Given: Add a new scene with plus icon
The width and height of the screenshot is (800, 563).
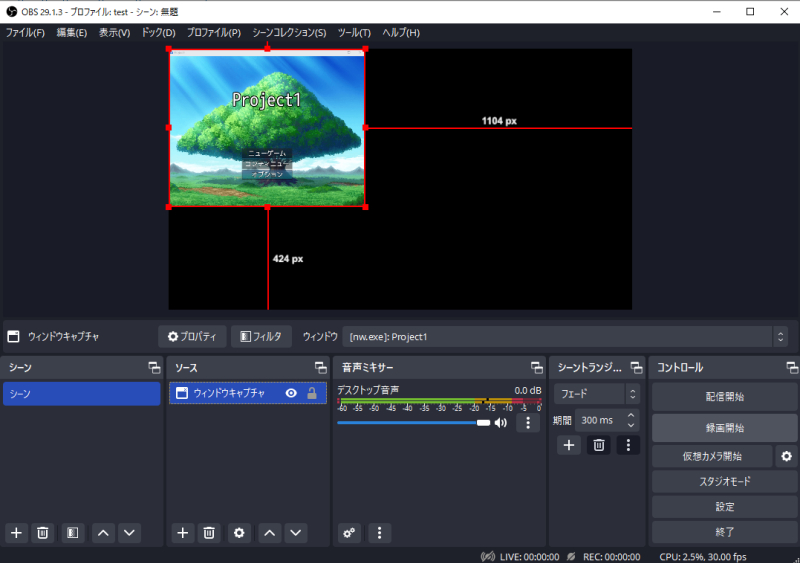Looking at the screenshot, I should (16, 533).
